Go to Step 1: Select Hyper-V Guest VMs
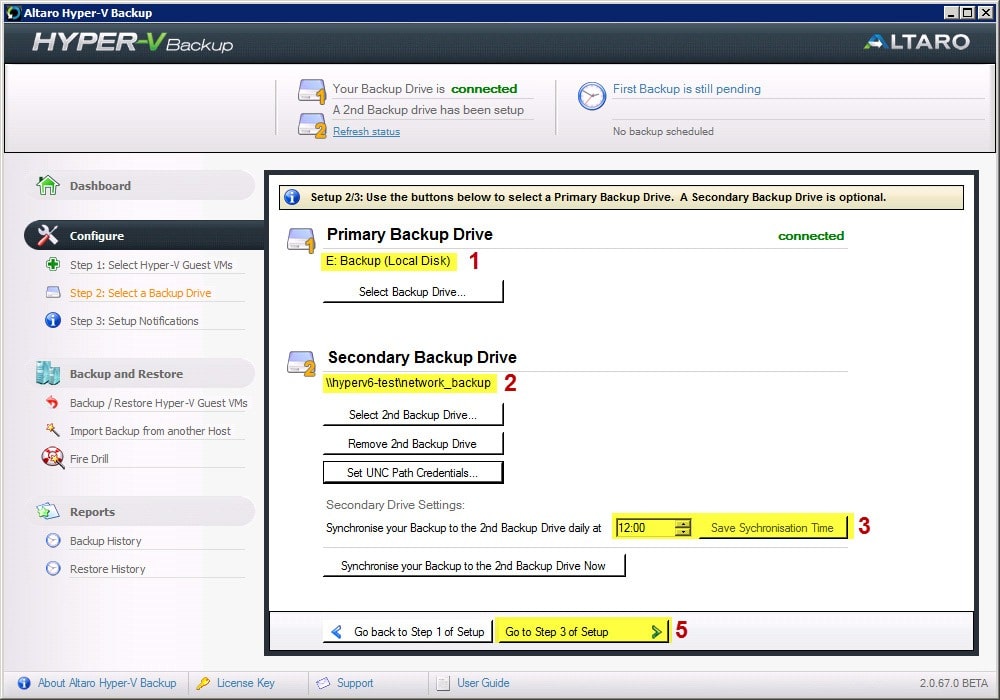Viewport: 1000px width, 700px height. coord(151,265)
